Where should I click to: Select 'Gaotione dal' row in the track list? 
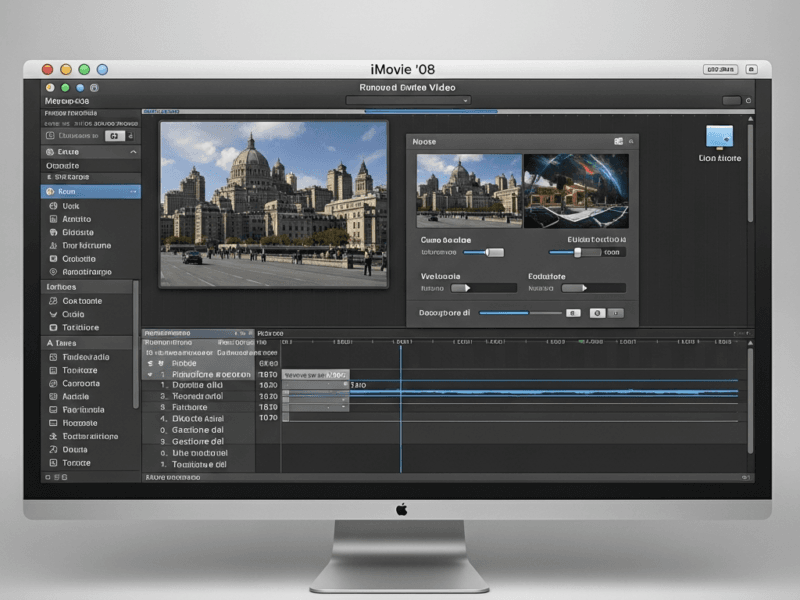198,428
